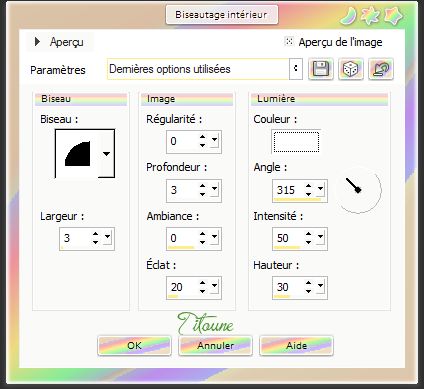The image size is (424, 389).
Task: Open the Largeur slider popup arrow
Action: coord(107,237)
